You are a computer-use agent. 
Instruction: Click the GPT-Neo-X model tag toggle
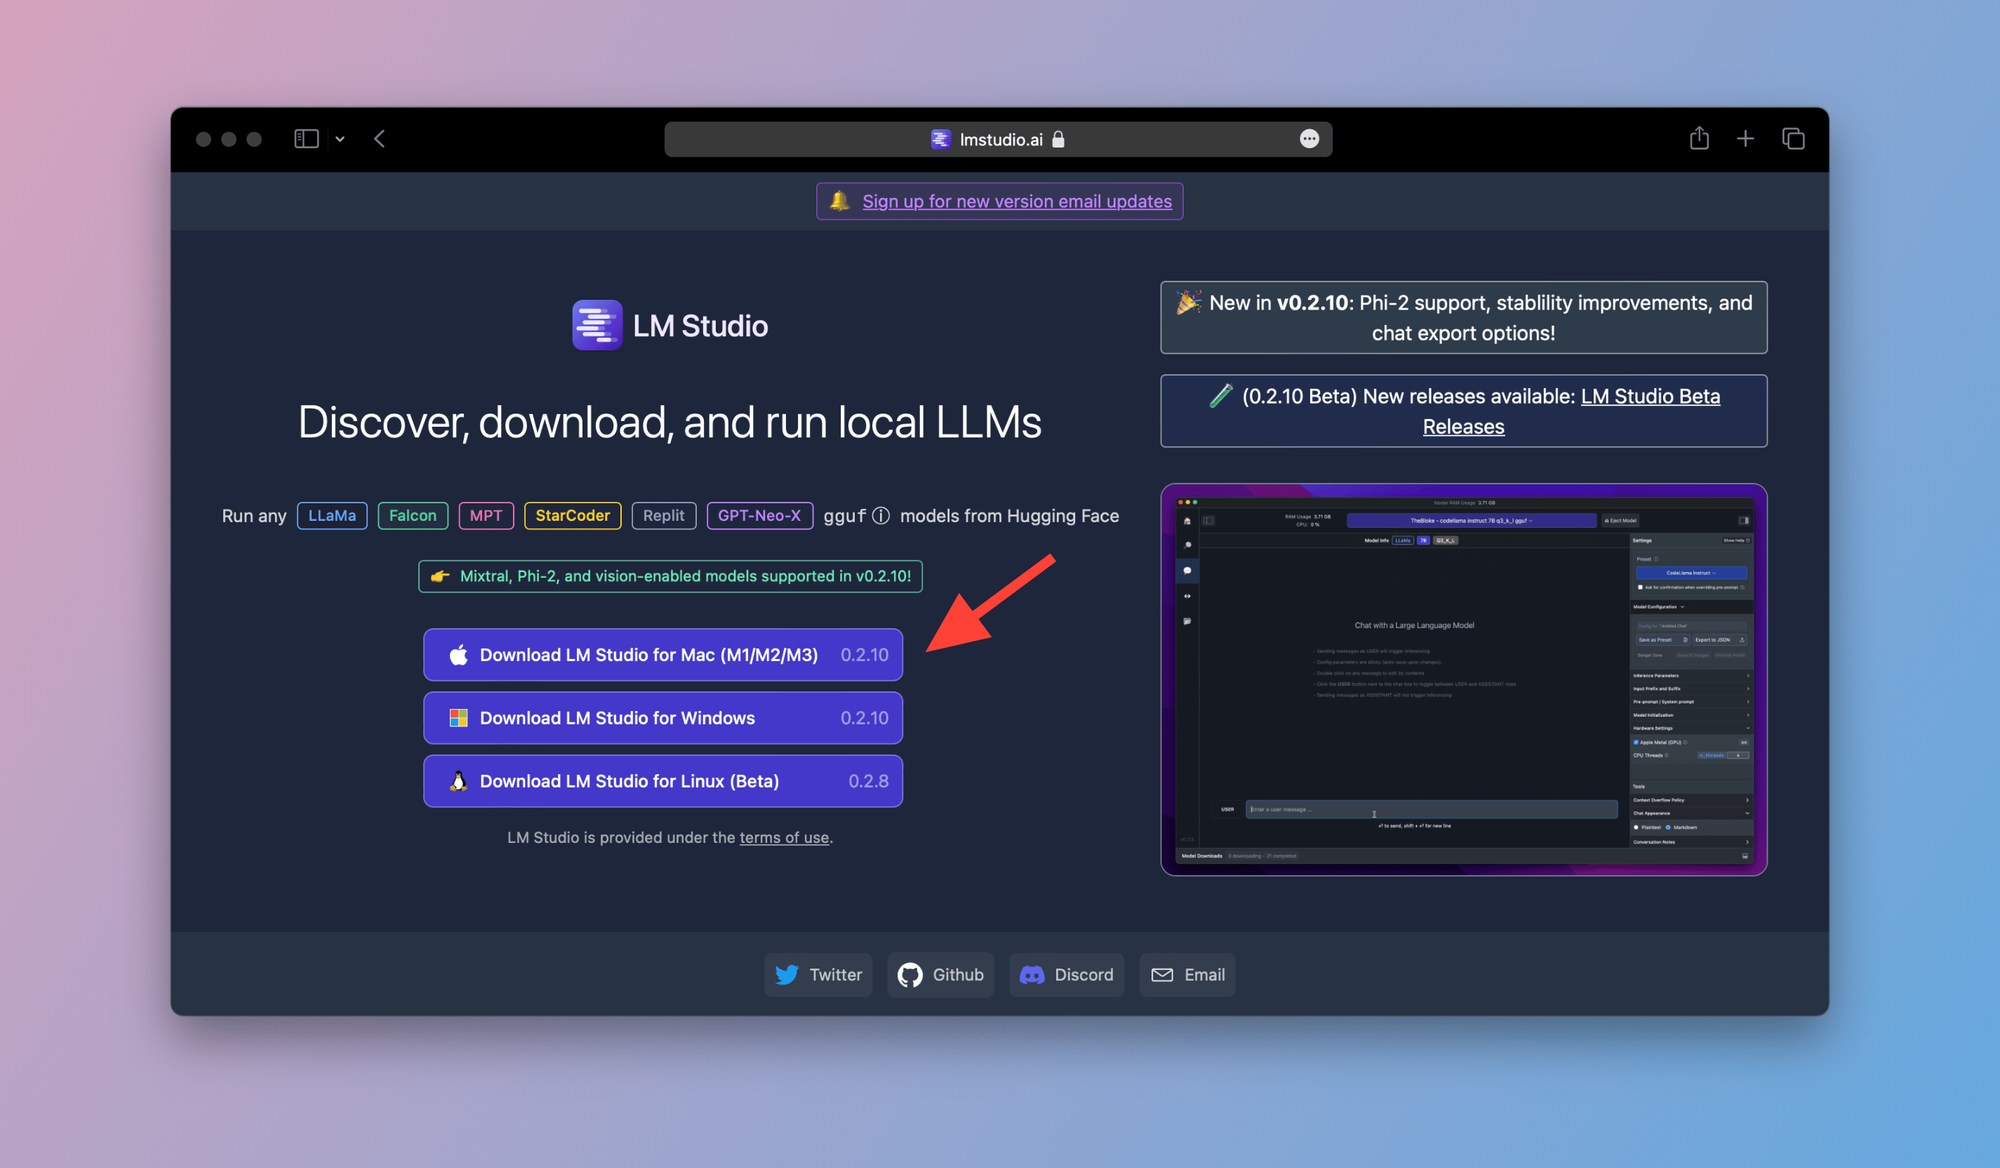[760, 514]
